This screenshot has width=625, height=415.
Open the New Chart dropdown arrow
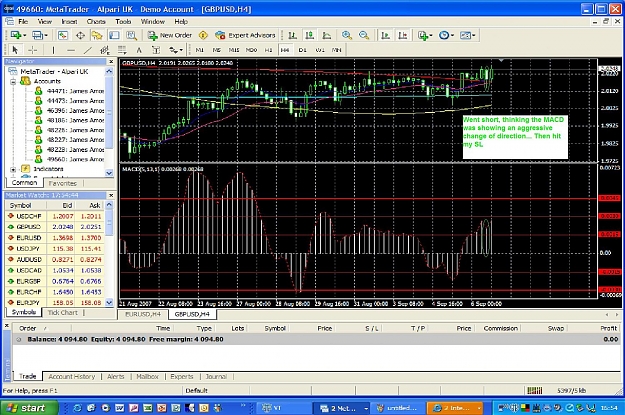pos(25,35)
